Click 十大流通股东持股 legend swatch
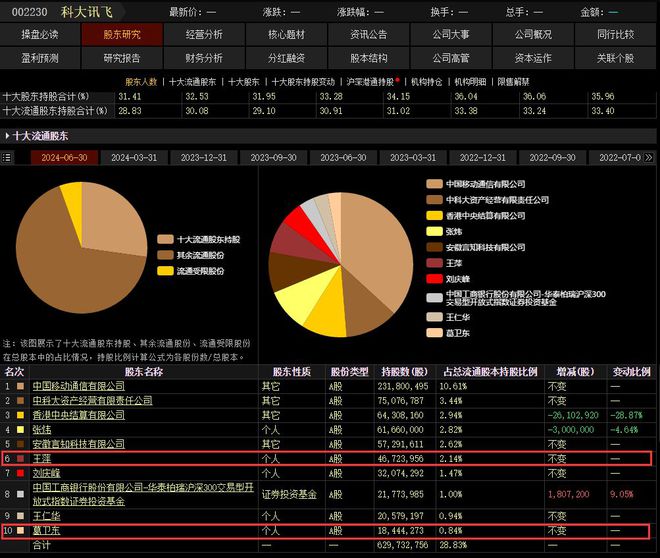Image resolution: width=660 pixels, height=558 pixels. [x=165, y=239]
